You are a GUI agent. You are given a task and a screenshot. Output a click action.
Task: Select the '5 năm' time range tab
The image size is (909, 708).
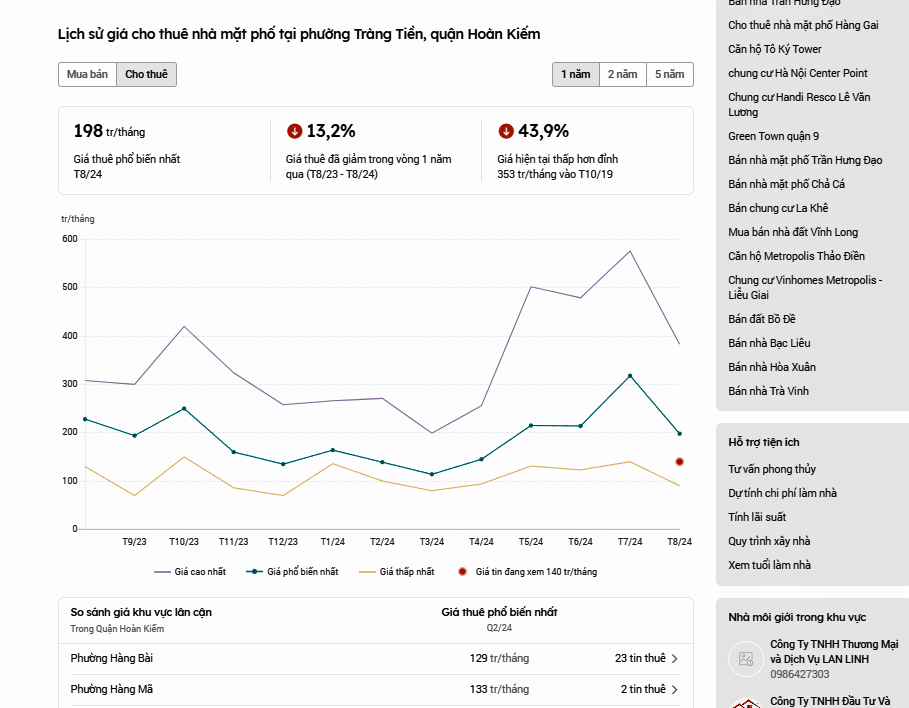[670, 74]
